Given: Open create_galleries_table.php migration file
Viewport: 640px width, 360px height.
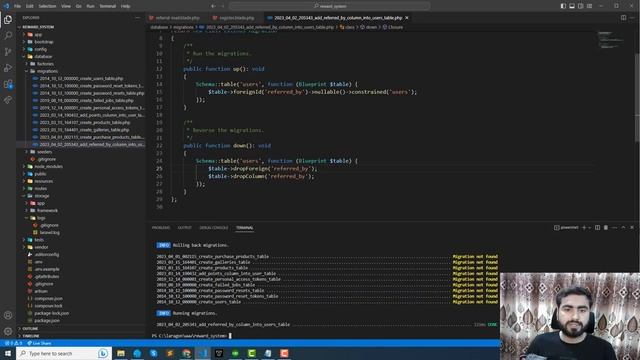Looking at the screenshot, I should coord(84,130).
